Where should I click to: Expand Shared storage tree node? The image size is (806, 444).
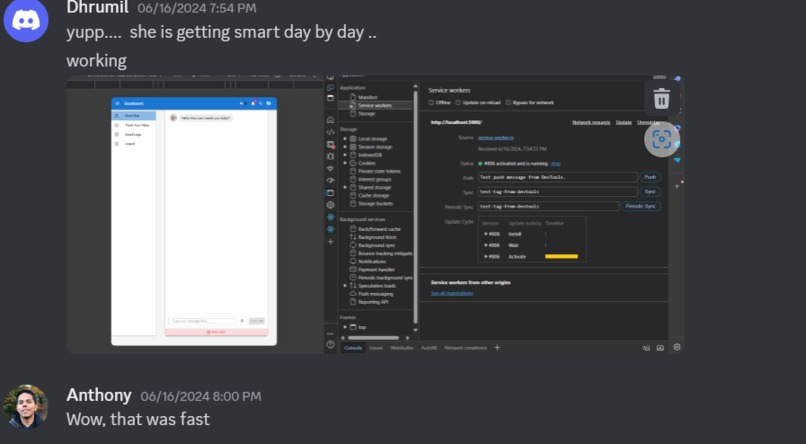[345, 188]
